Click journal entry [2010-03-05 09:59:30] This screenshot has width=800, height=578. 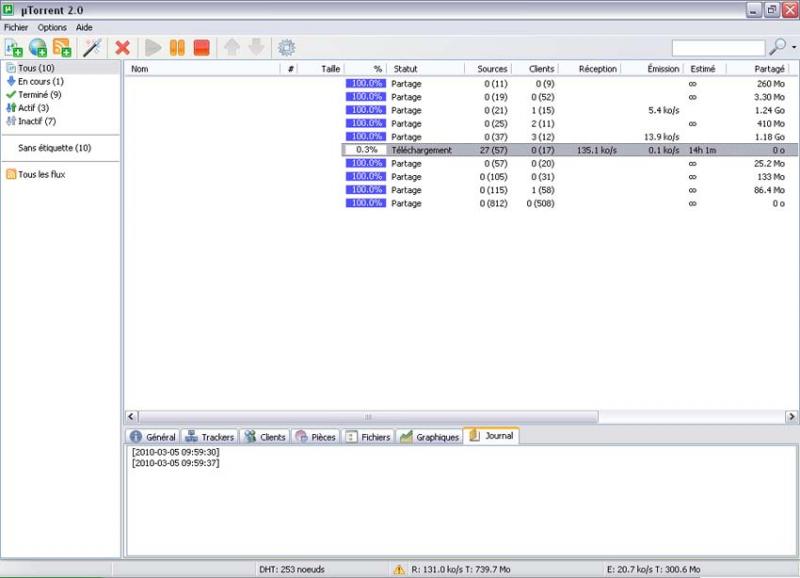[176, 452]
